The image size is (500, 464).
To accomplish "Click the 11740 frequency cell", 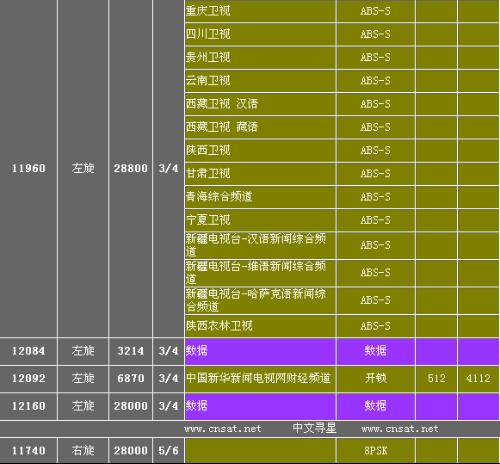I will click(29, 451).
